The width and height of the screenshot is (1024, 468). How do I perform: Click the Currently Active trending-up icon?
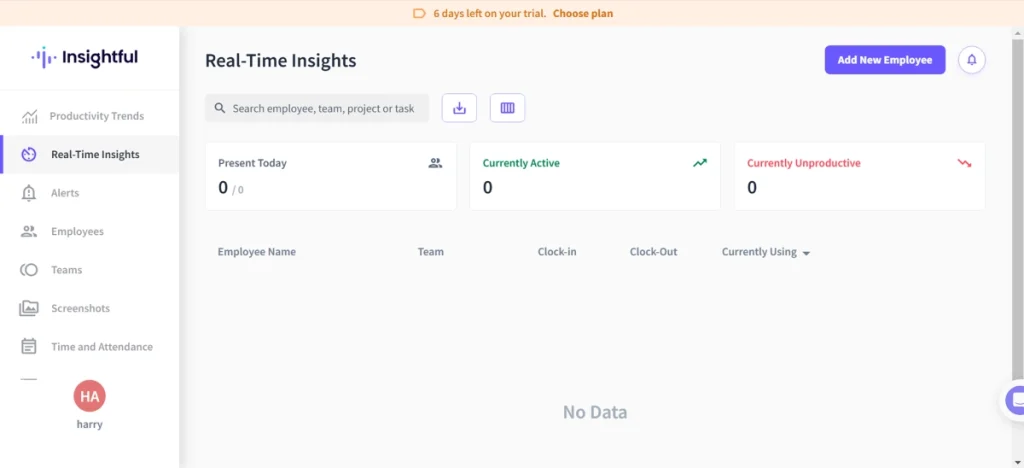[x=700, y=163]
